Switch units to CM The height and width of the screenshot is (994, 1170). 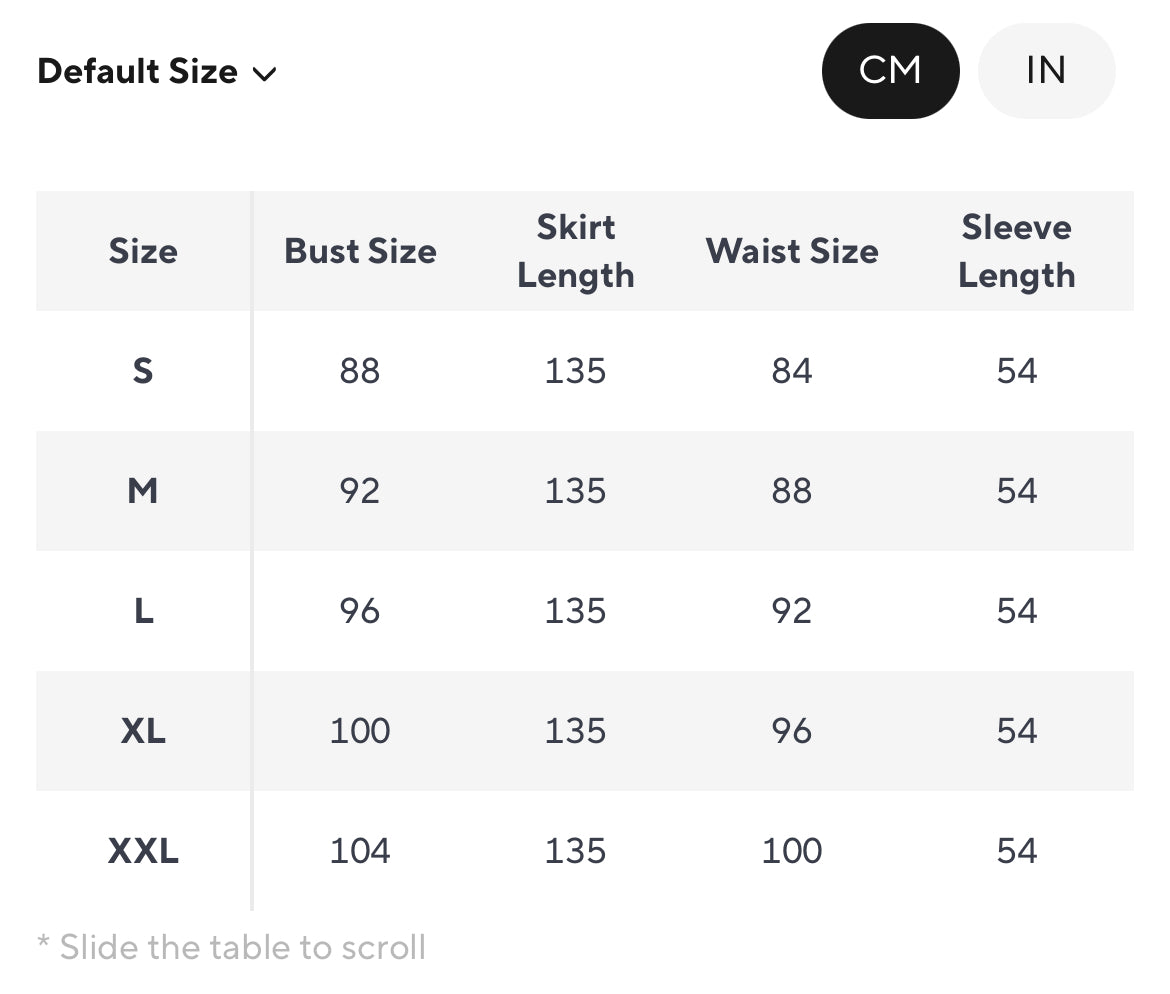point(890,71)
